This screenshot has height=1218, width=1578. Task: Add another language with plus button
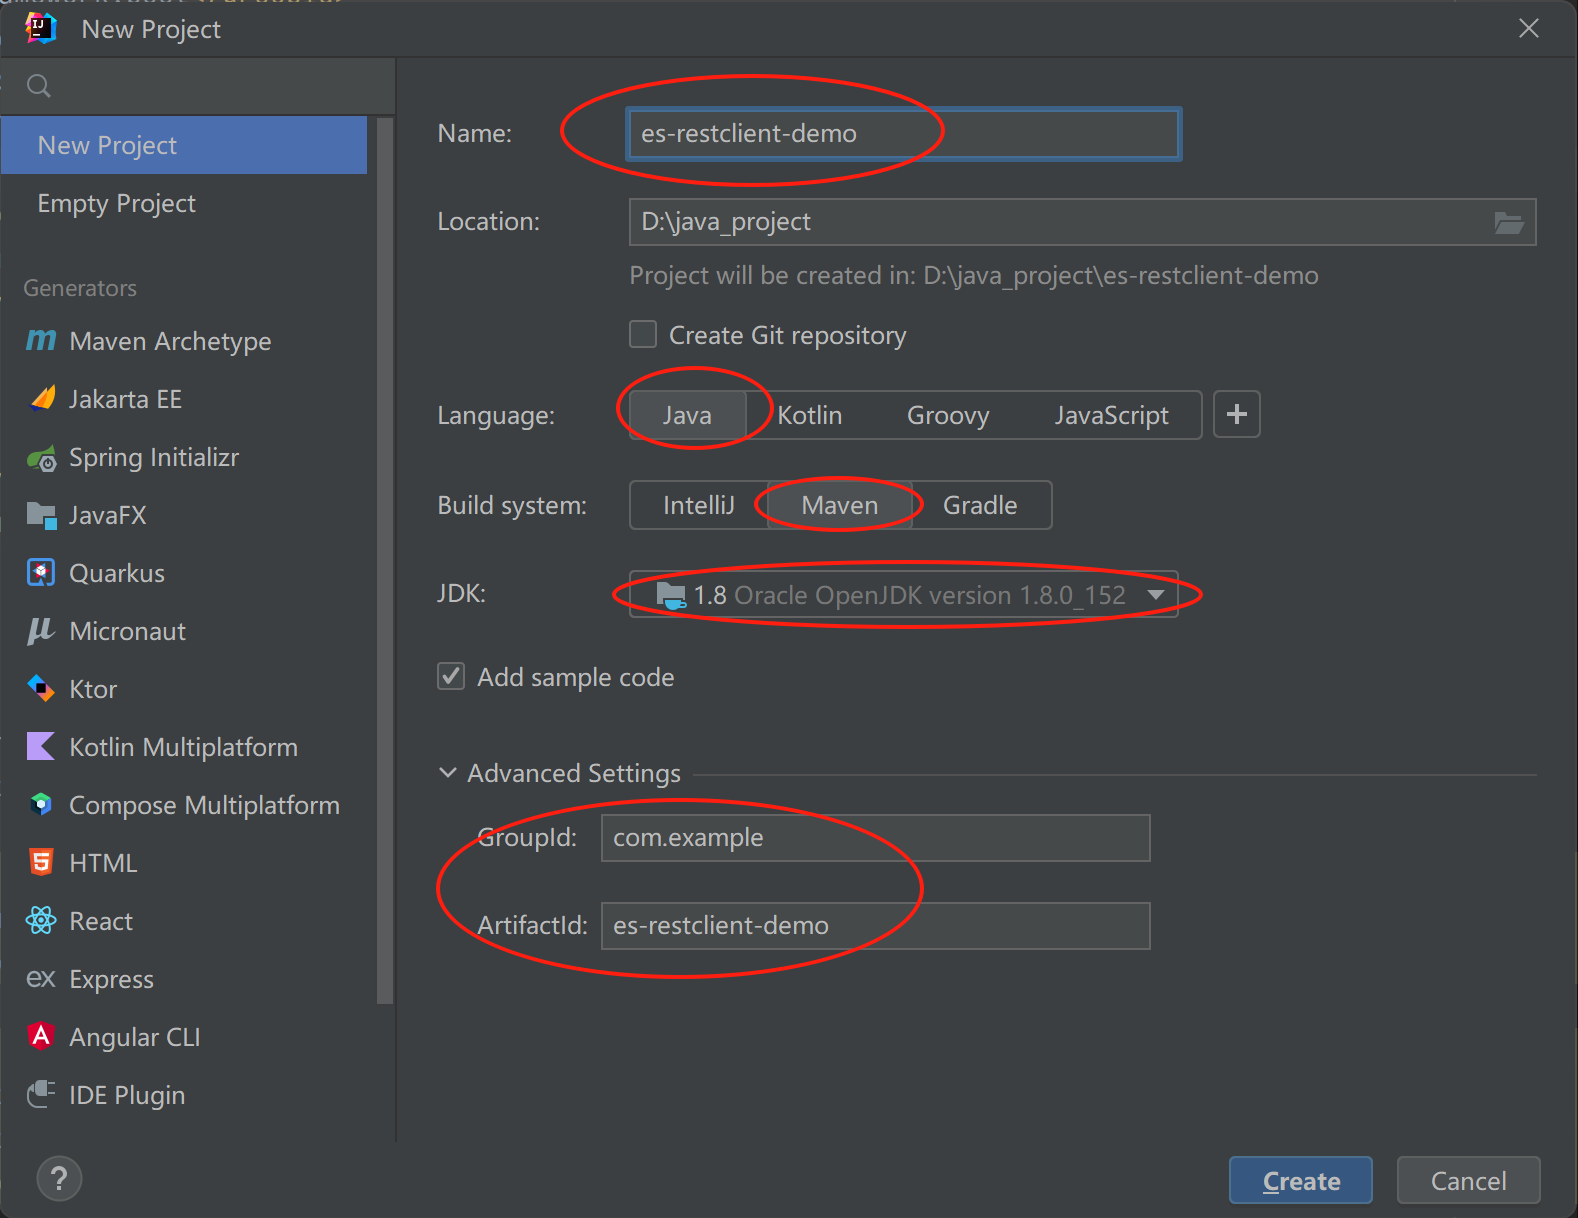pyautogui.click(x=1237, y=414)
